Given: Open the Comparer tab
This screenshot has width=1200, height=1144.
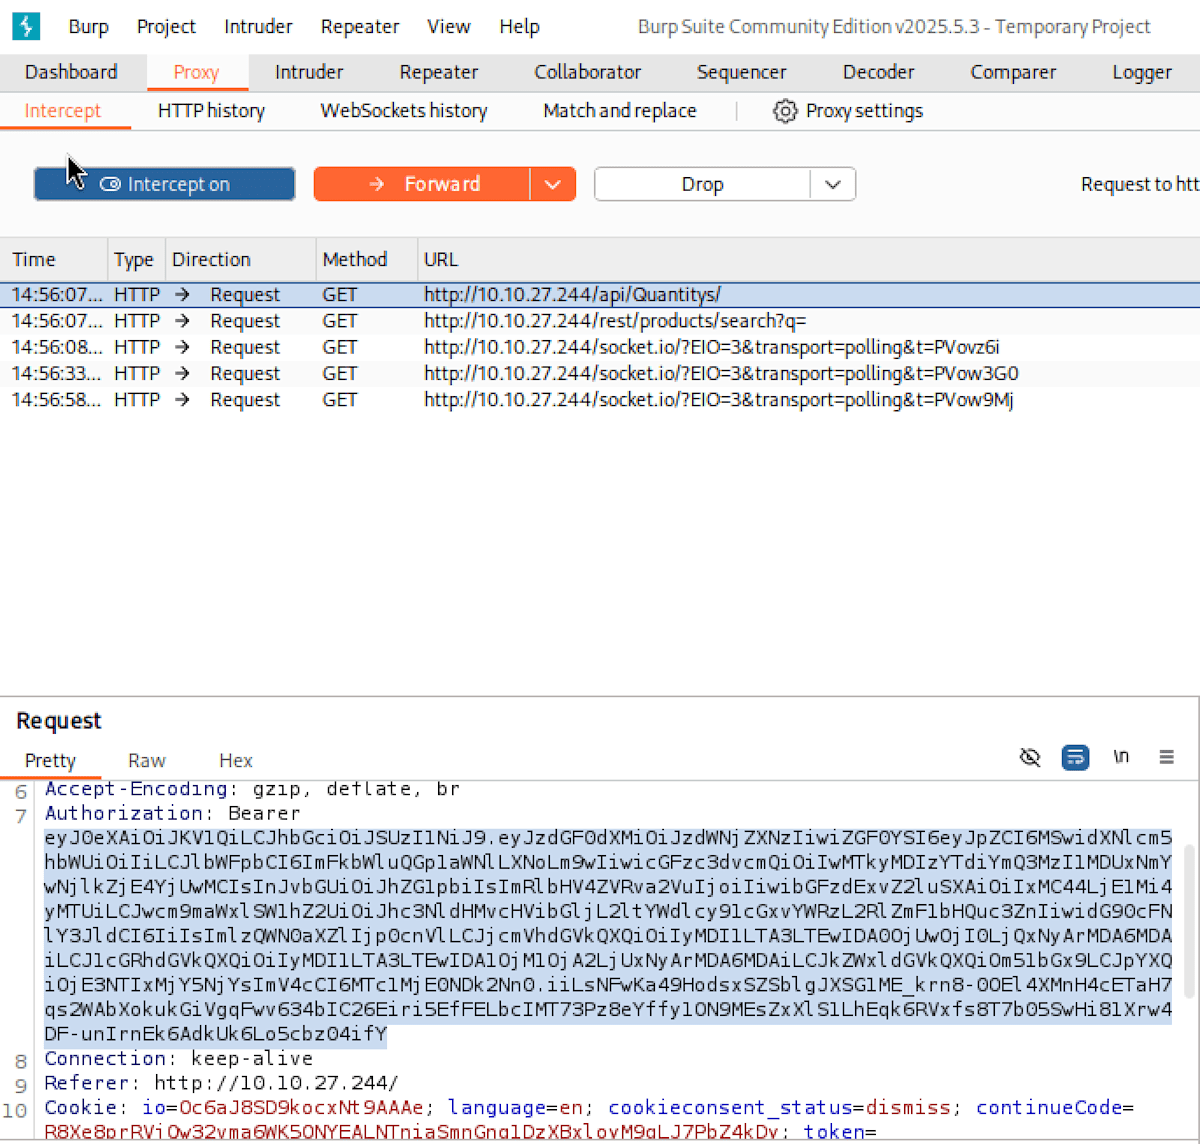Looking at the screenshot, I should [1013, 72].
